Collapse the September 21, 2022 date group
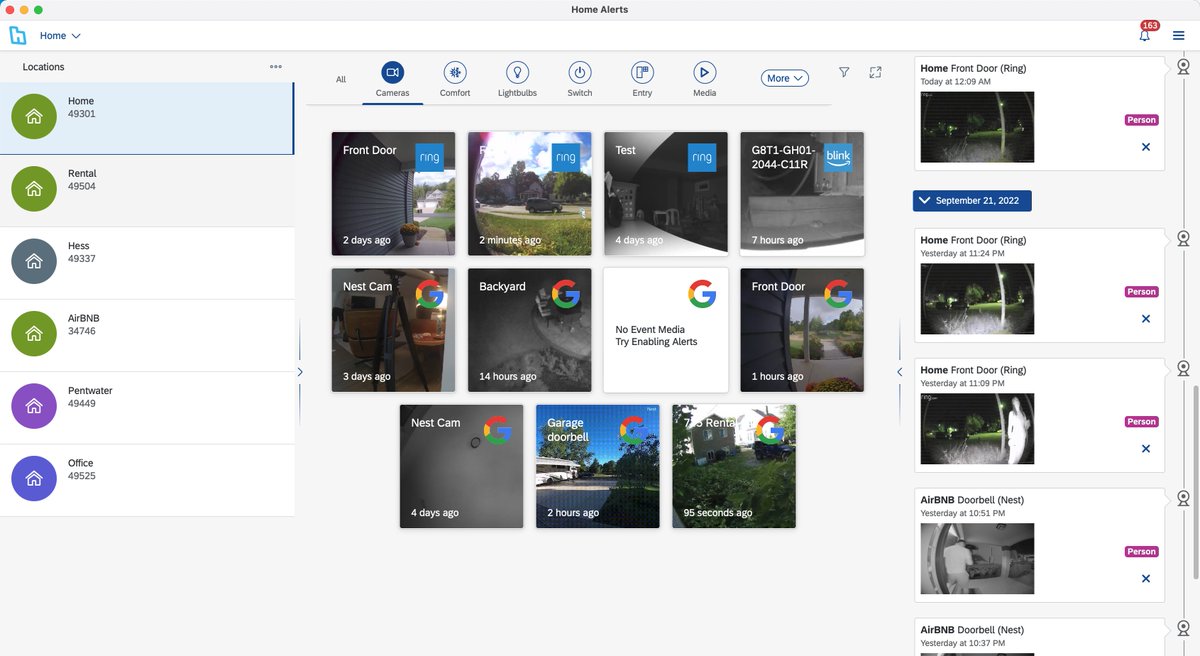Image resolution: width=1200 pixels, height=656 pixels. pyautogui.click(x=972, y=201)
